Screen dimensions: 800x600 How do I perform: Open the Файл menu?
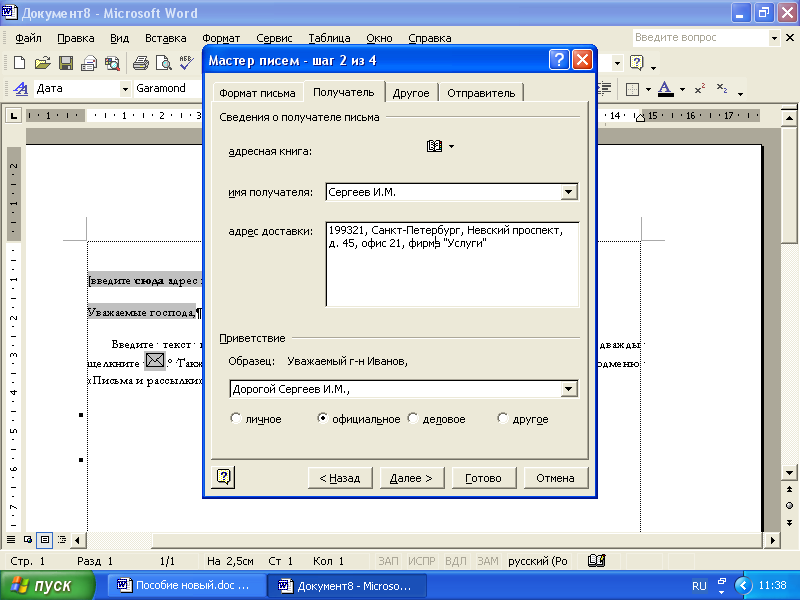[28, 38]
